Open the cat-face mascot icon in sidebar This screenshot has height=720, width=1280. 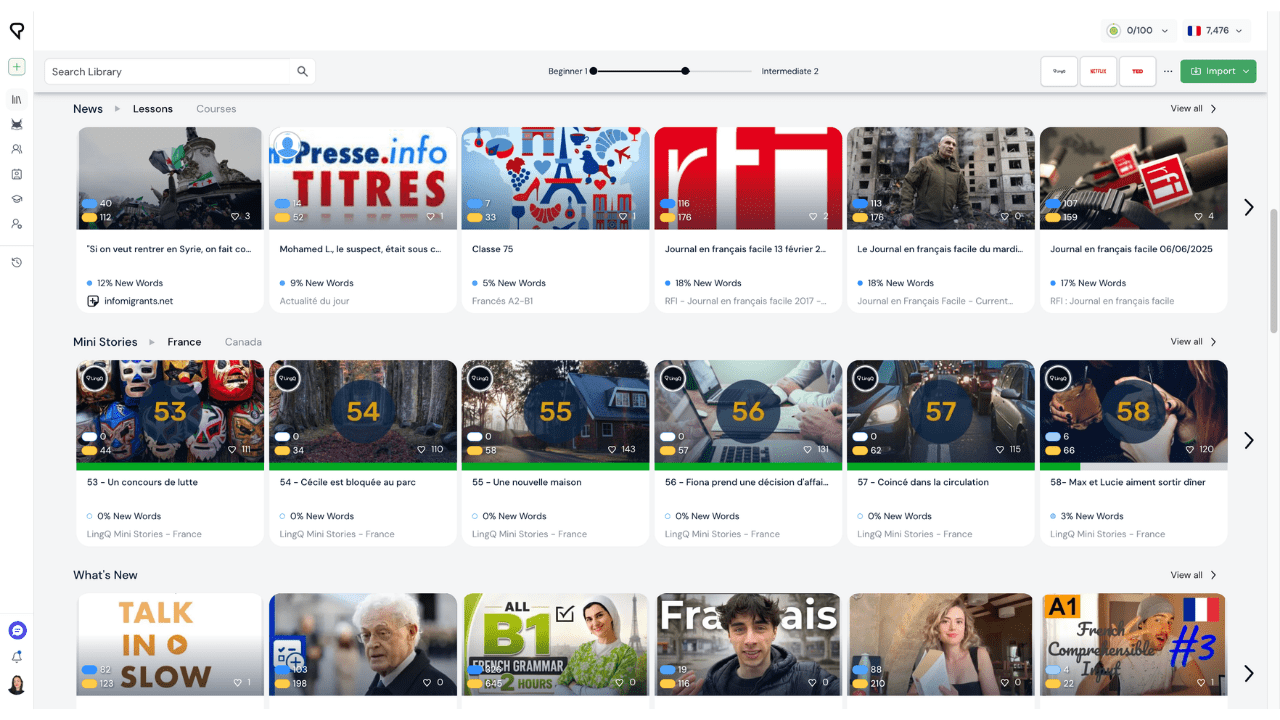click(17, 124)
